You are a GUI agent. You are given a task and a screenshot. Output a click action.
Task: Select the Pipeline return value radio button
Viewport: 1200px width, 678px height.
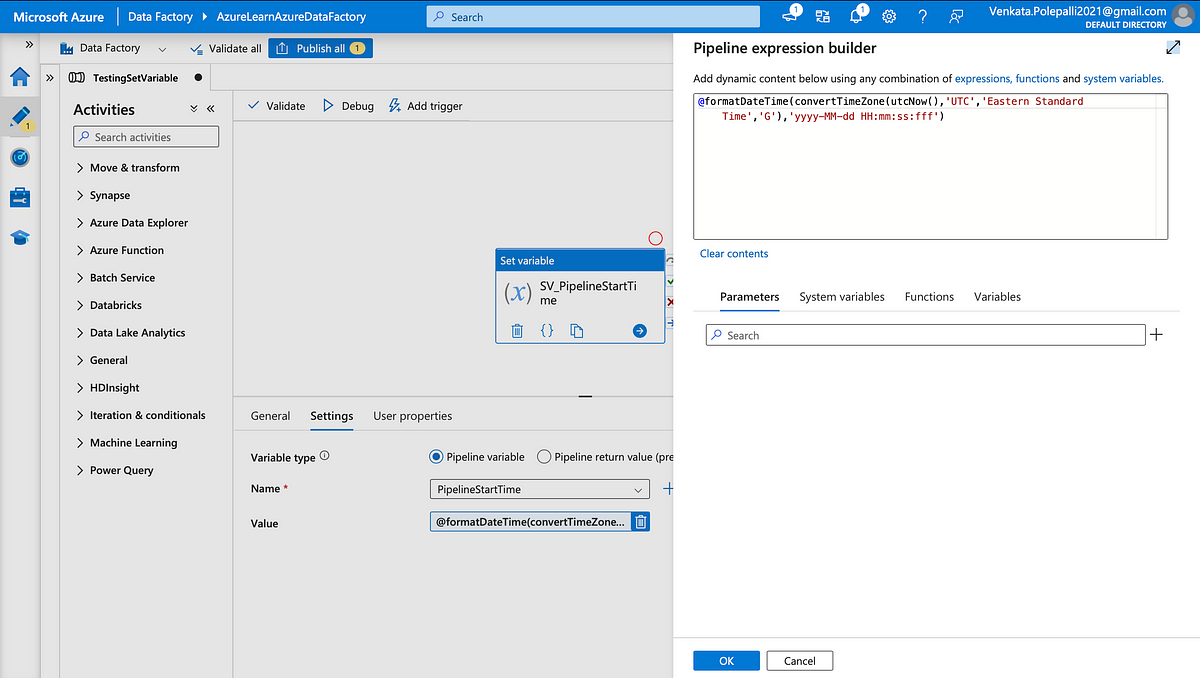544,456
